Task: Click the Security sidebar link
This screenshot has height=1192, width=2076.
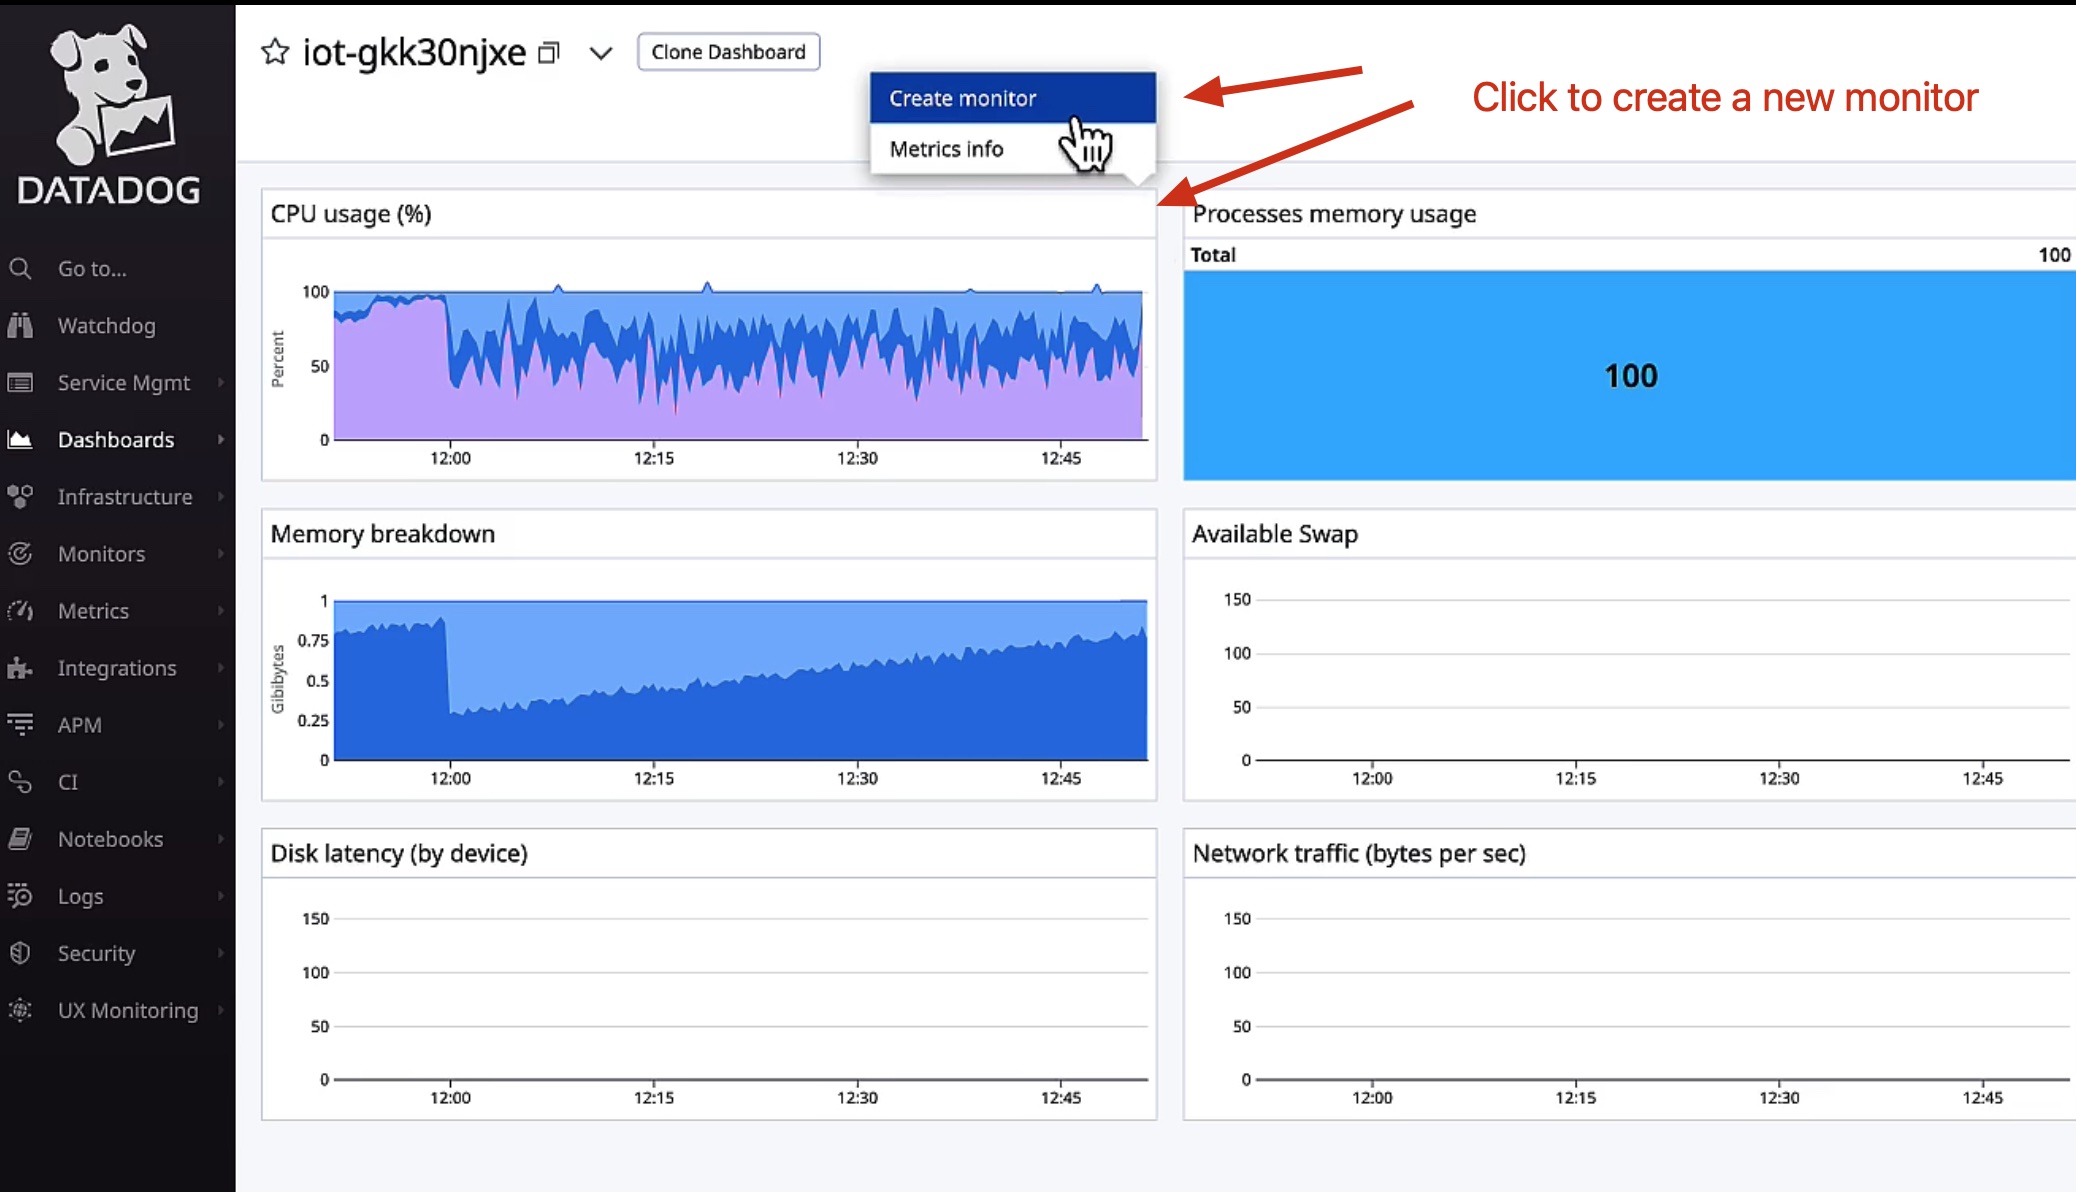Action: click(x=96, y=953)
